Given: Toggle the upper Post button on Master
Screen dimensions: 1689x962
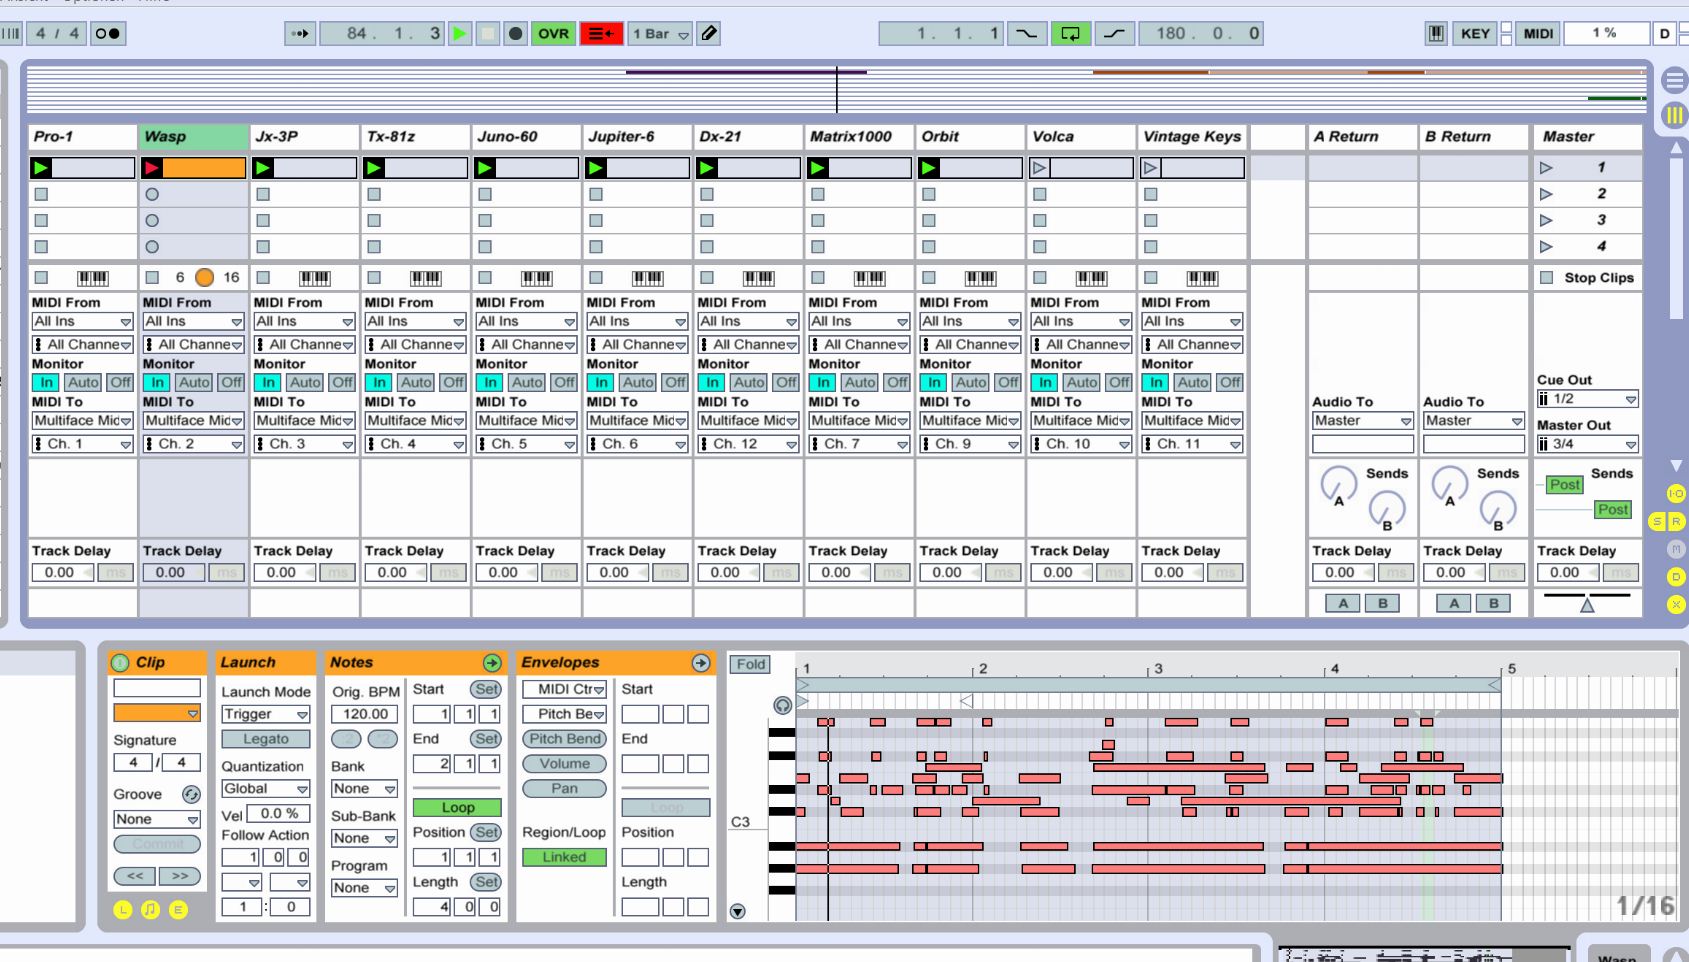Looking at the screenshot, I should click(1565, 485).
